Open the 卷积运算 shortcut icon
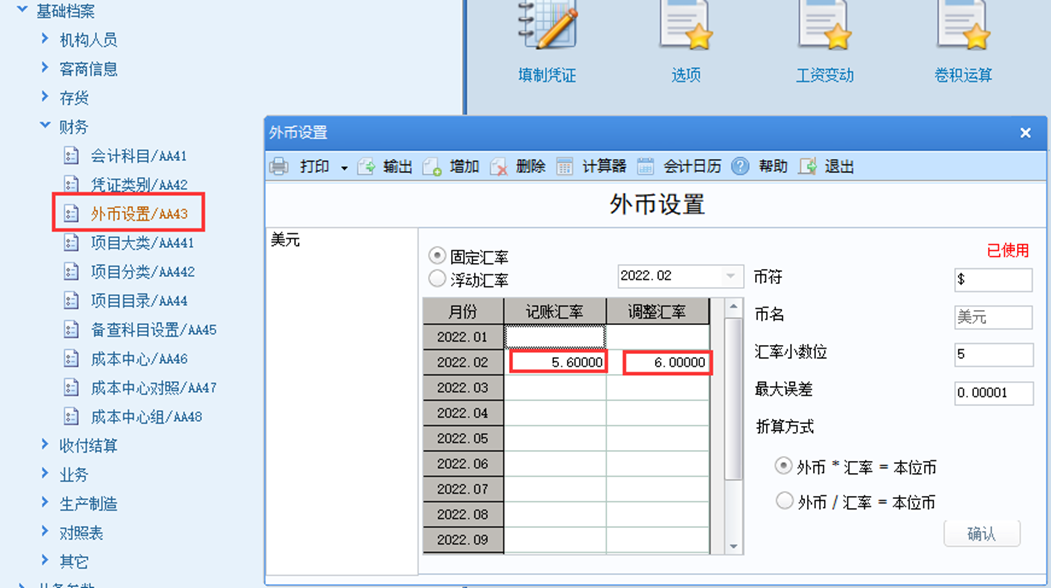The height and width of the screenshot is (588, 1051). tap(963, 27)
